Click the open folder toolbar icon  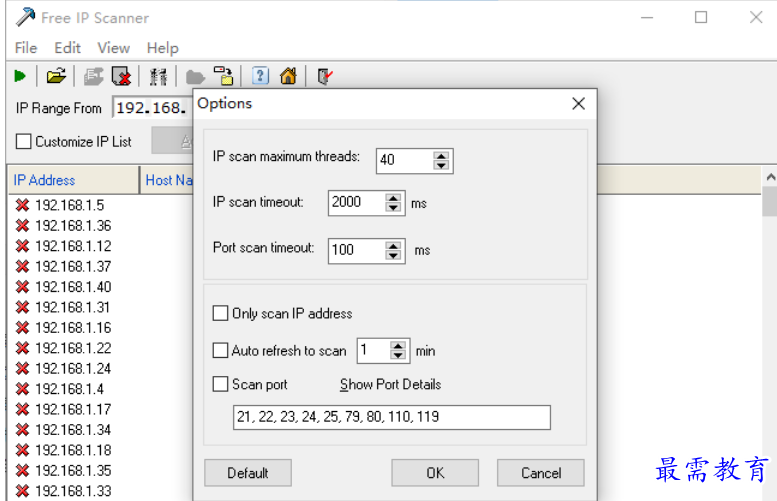56,76
